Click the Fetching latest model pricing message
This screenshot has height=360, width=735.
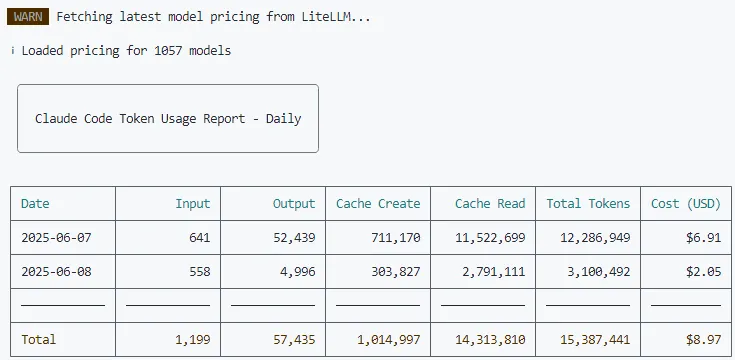[x=214, y=17]
